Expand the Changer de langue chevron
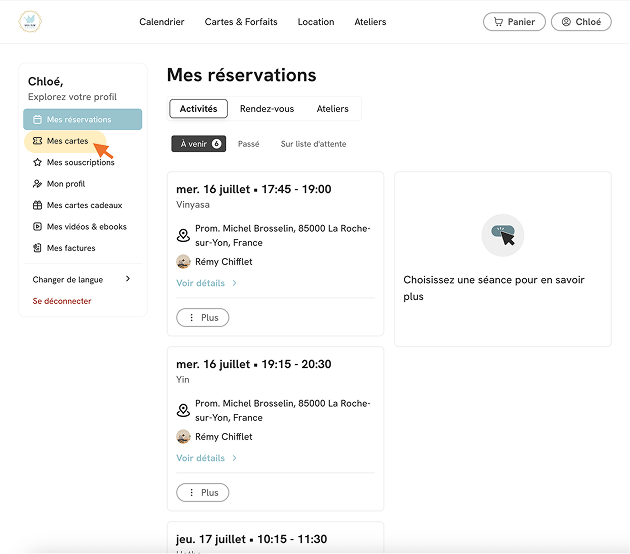 click(128, 279)
